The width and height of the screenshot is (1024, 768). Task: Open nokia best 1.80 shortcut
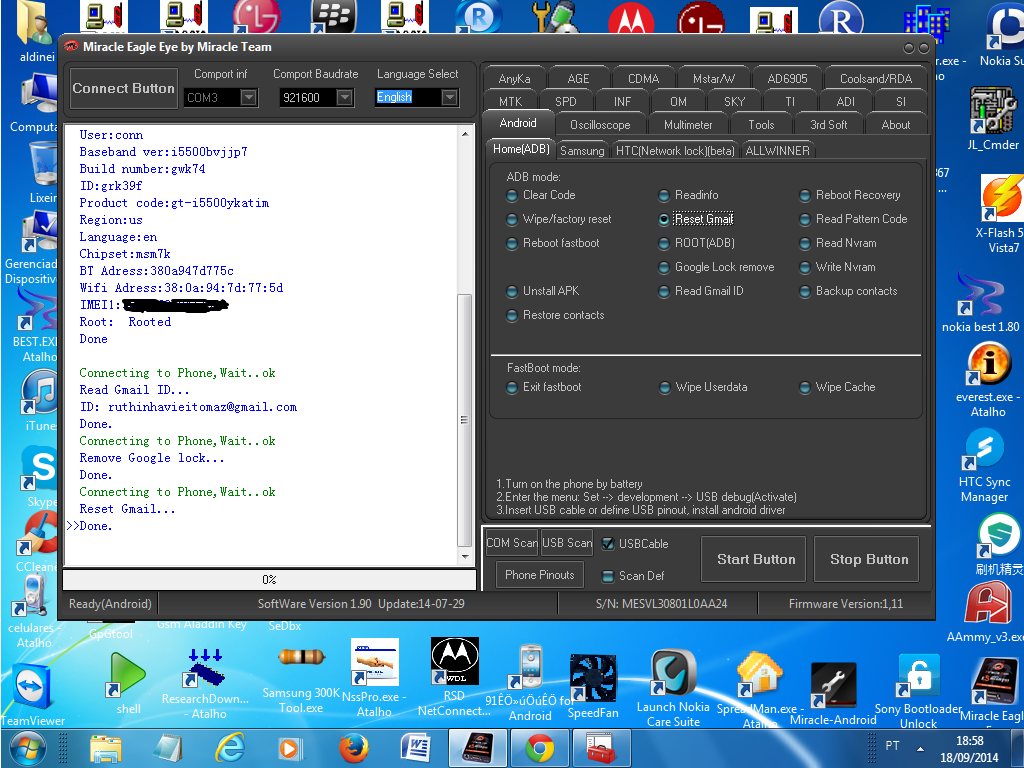click(x=980, y=302)
